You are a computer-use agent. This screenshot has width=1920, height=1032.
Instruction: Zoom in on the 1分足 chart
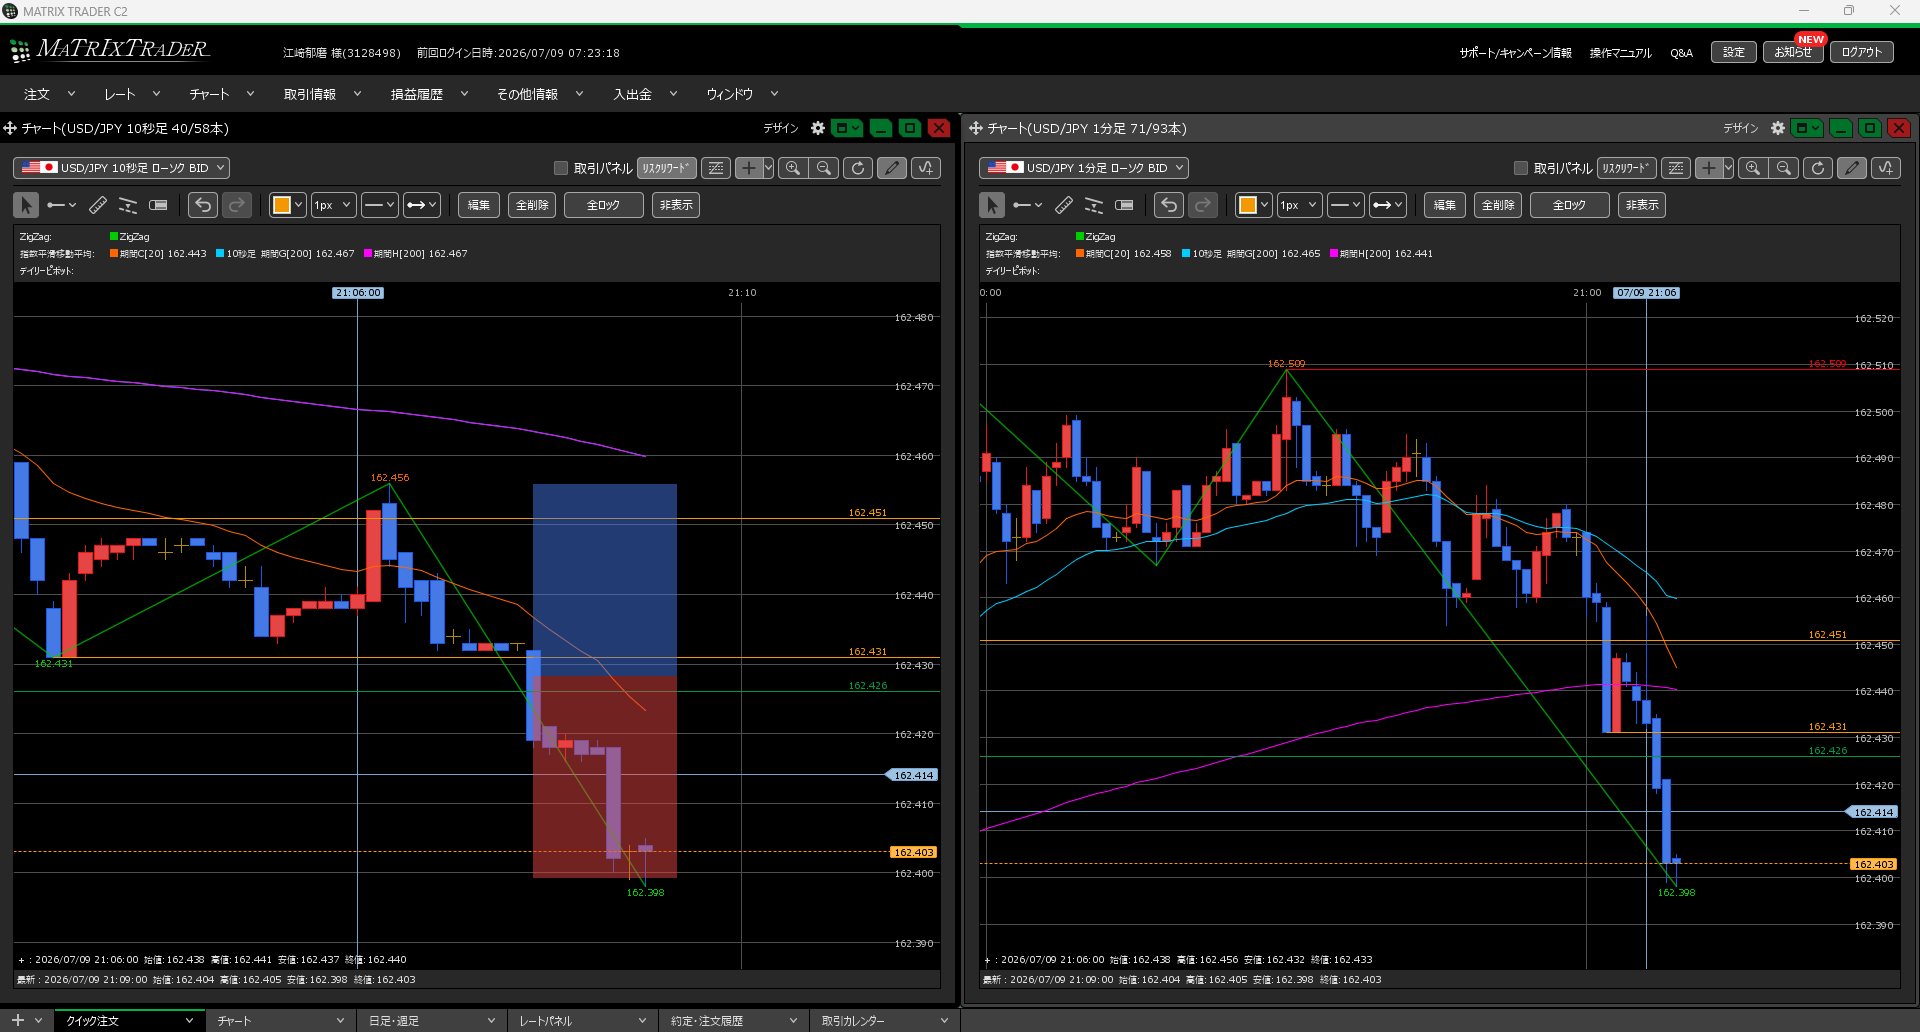coord(1753,168)
